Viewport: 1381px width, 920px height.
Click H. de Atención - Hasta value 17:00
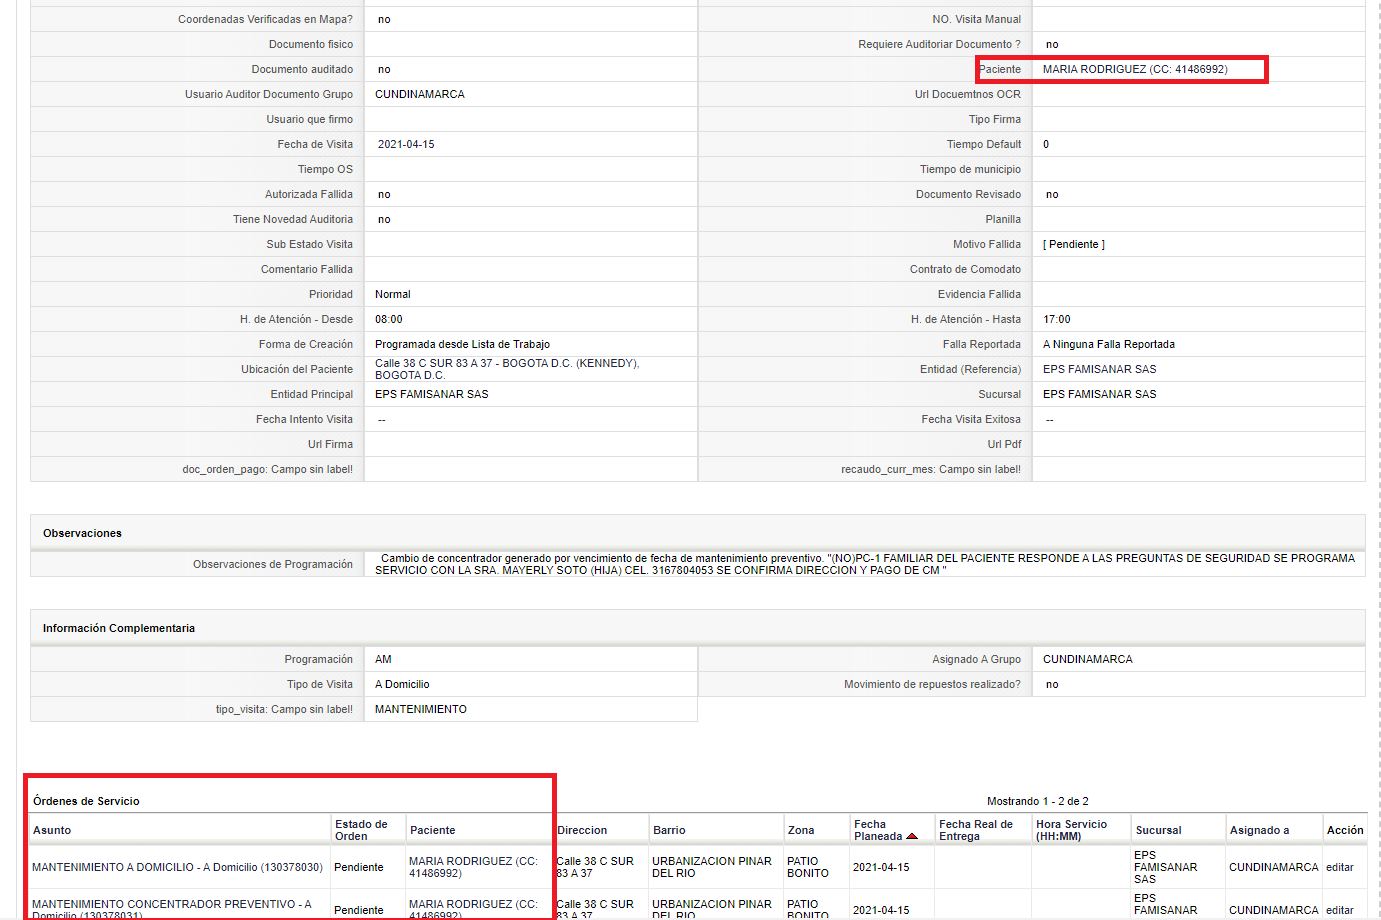tap(1057, 319)
